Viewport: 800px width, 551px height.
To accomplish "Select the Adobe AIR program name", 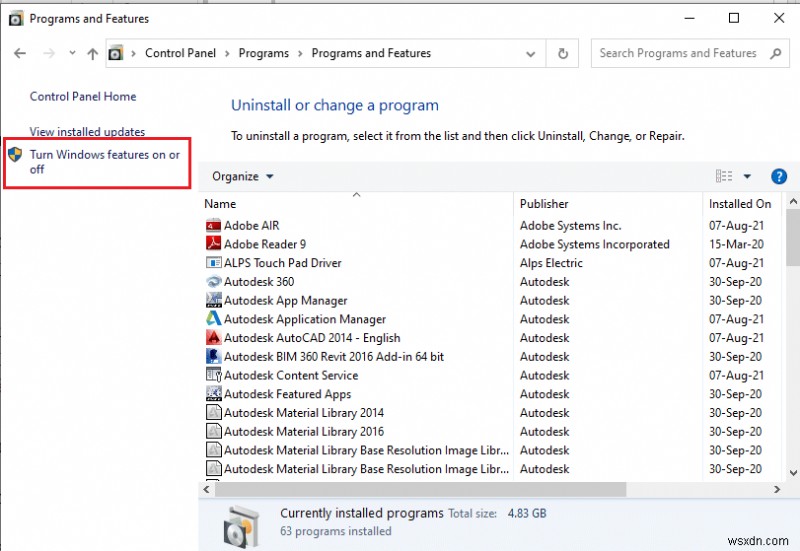I will 252,226.
